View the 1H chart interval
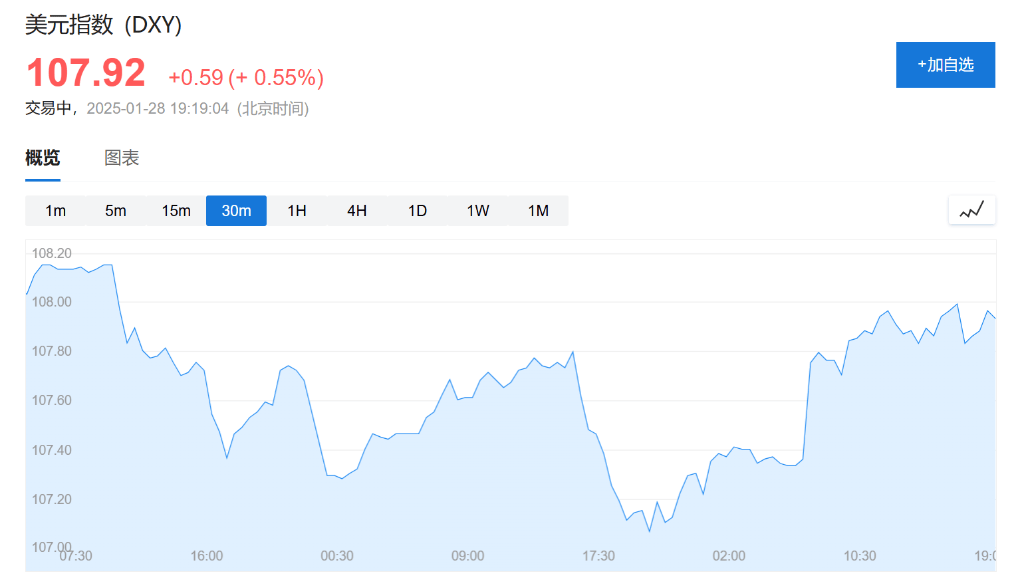 (296, 210)
